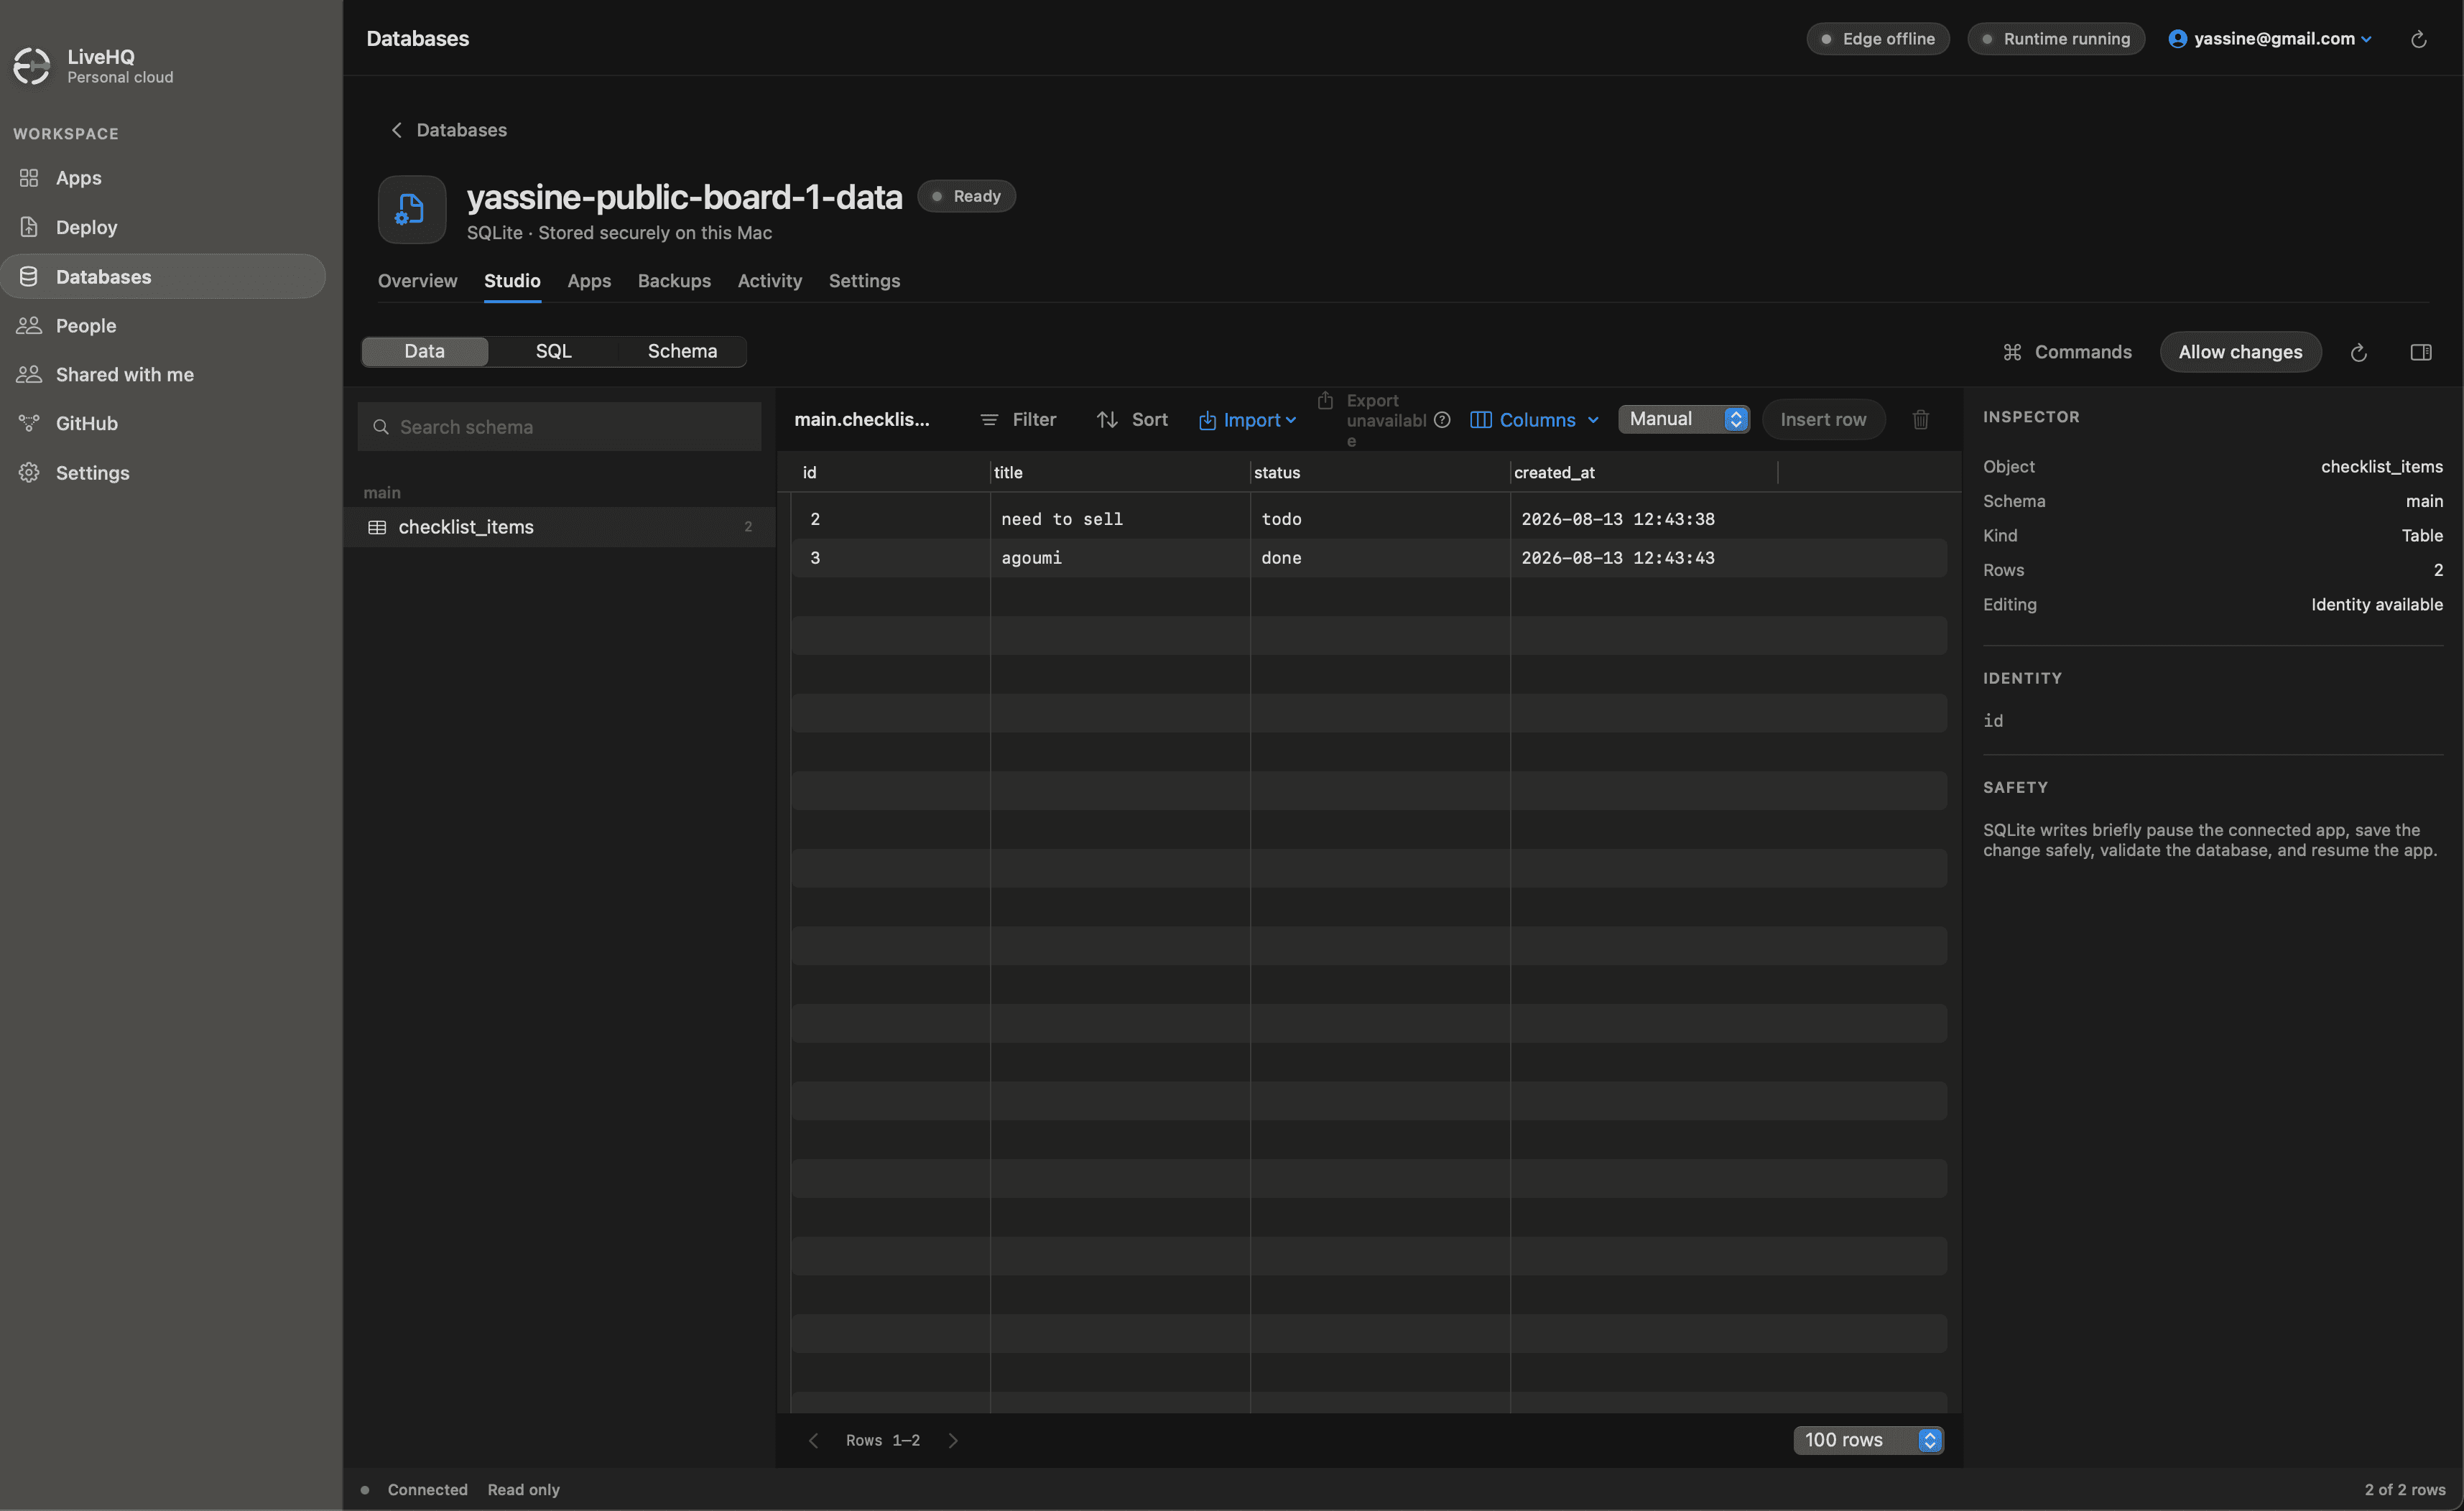Click the Export share icon
Image resolution: width=2464 pixels, height=1511 pixels.
tap(1325, 400)
